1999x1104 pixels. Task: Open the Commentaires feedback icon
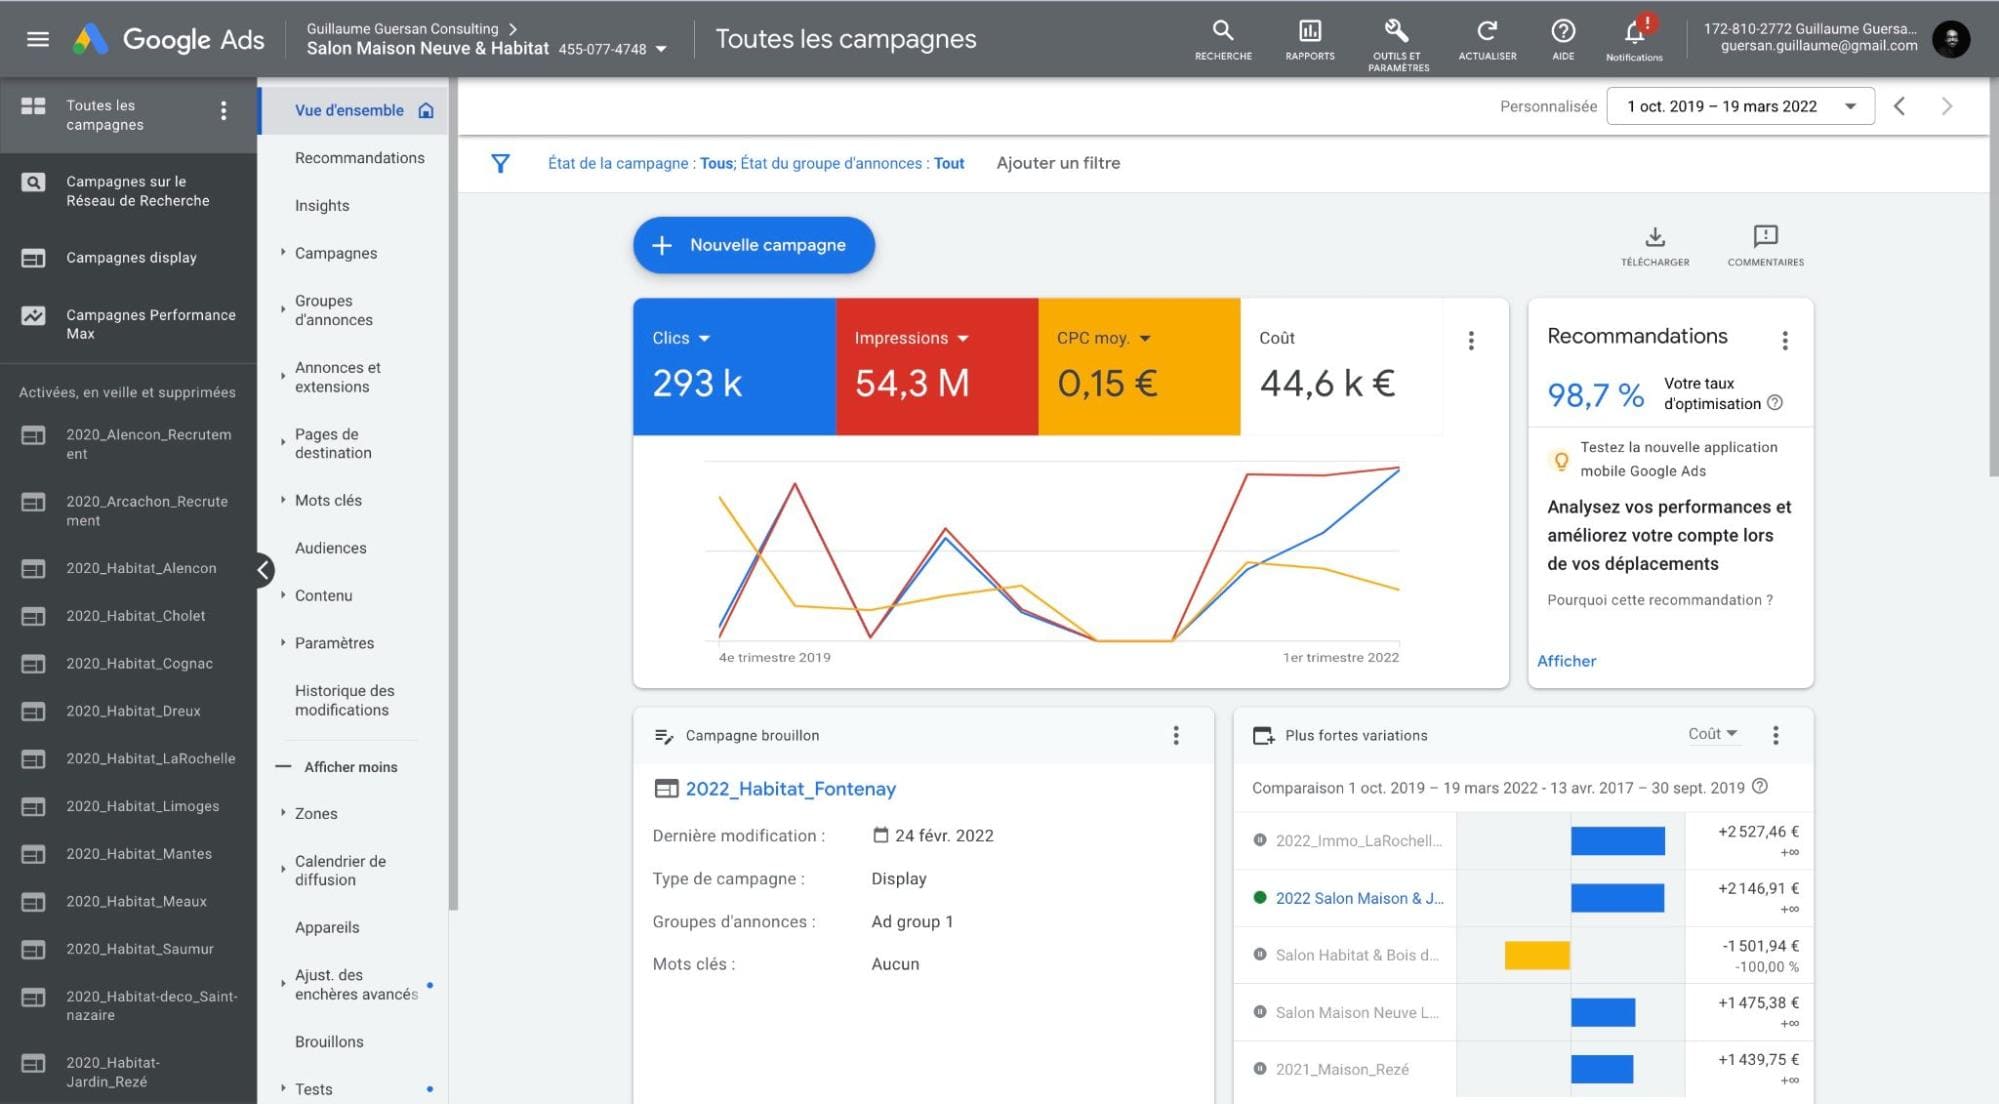click(1765, 245)
